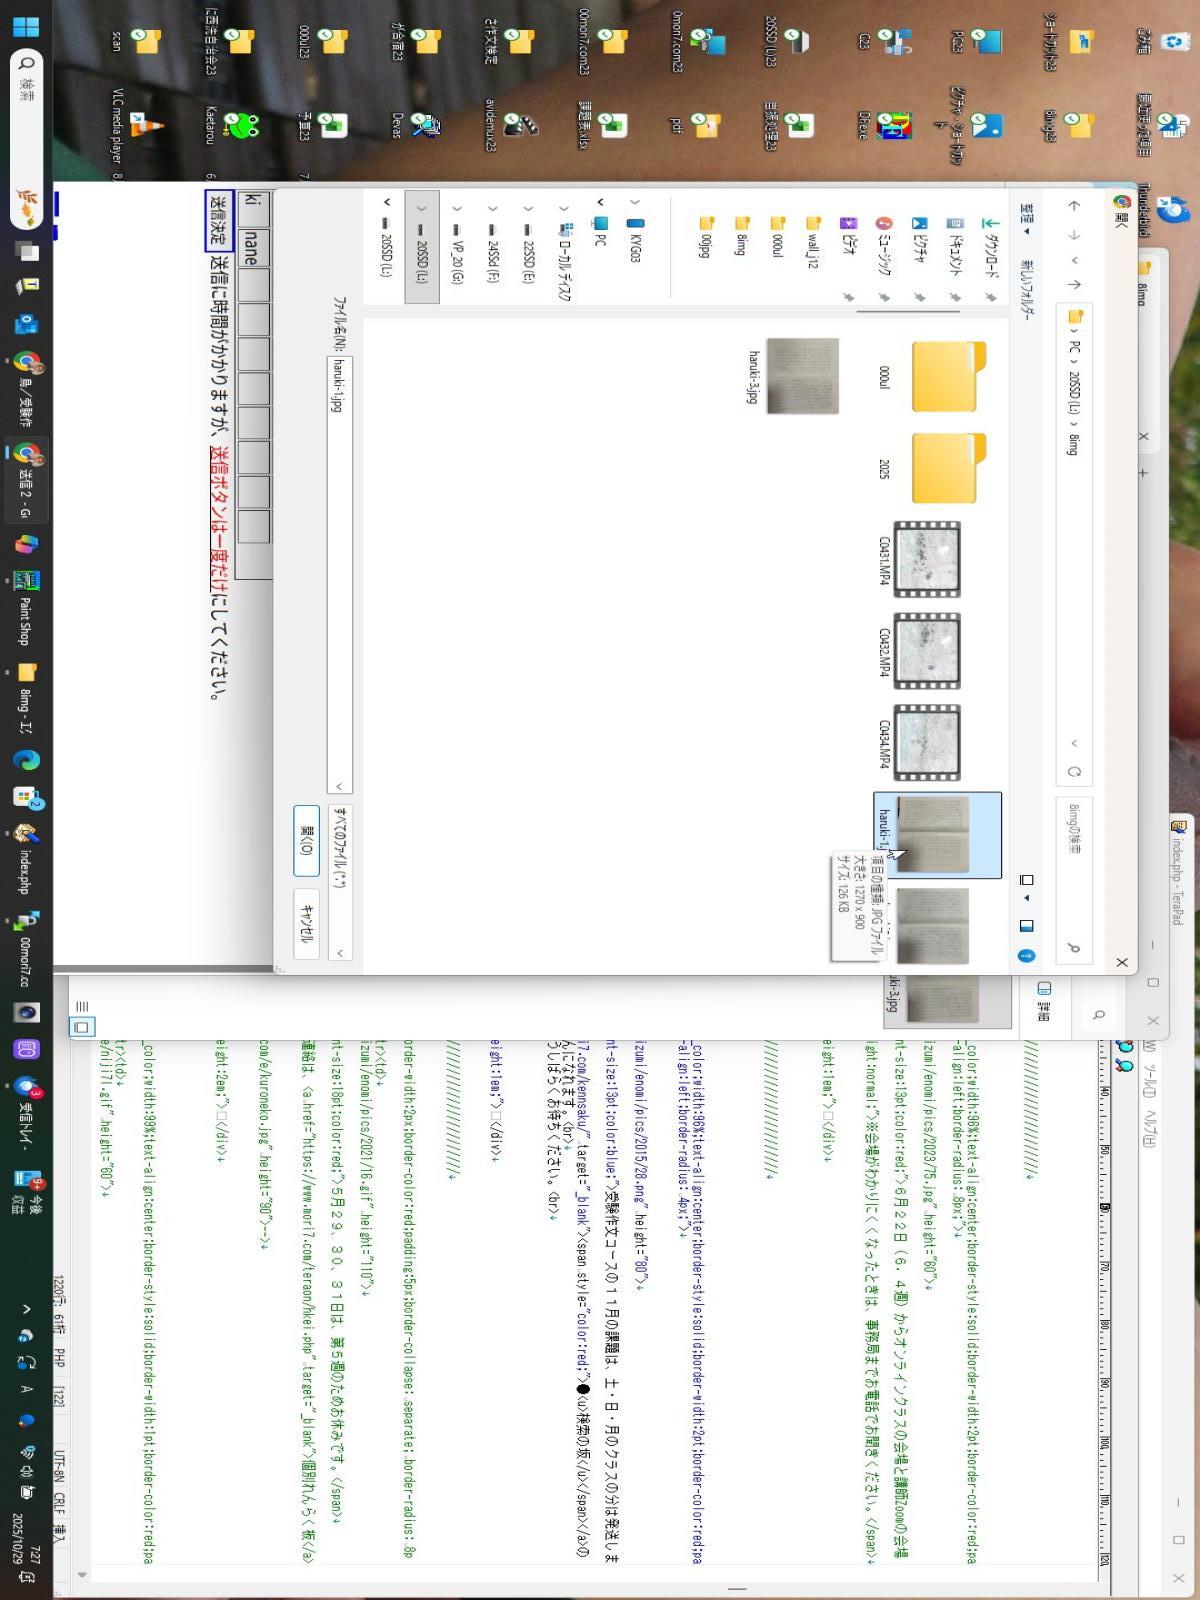The height and width of the screenshot is (1600, 1200).
Task: Click the キャンセル (Cancel) button
Action: click(x=306, y=924)
